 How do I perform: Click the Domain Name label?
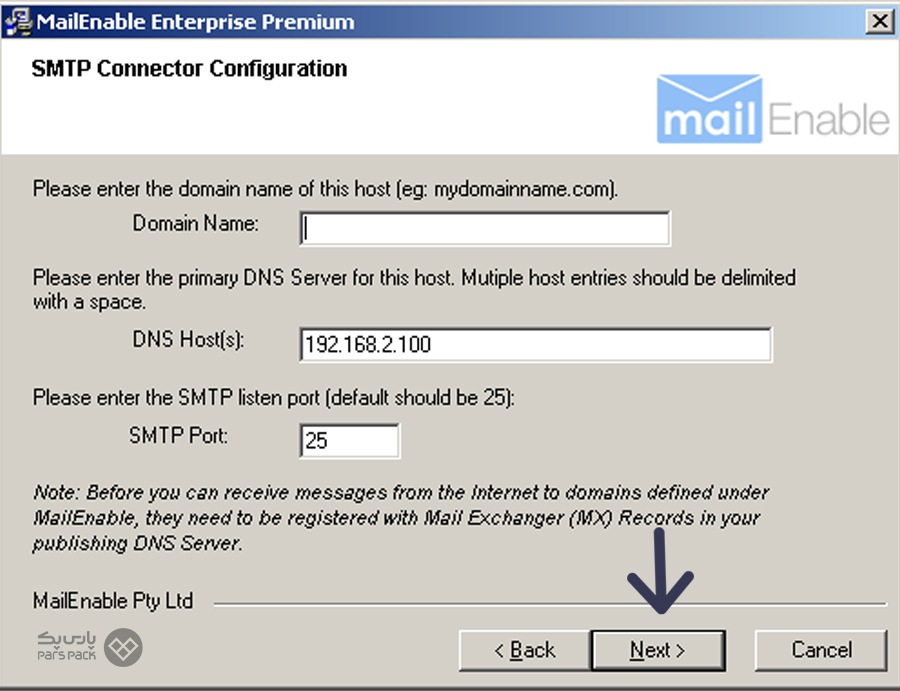[x=196, y=223]
